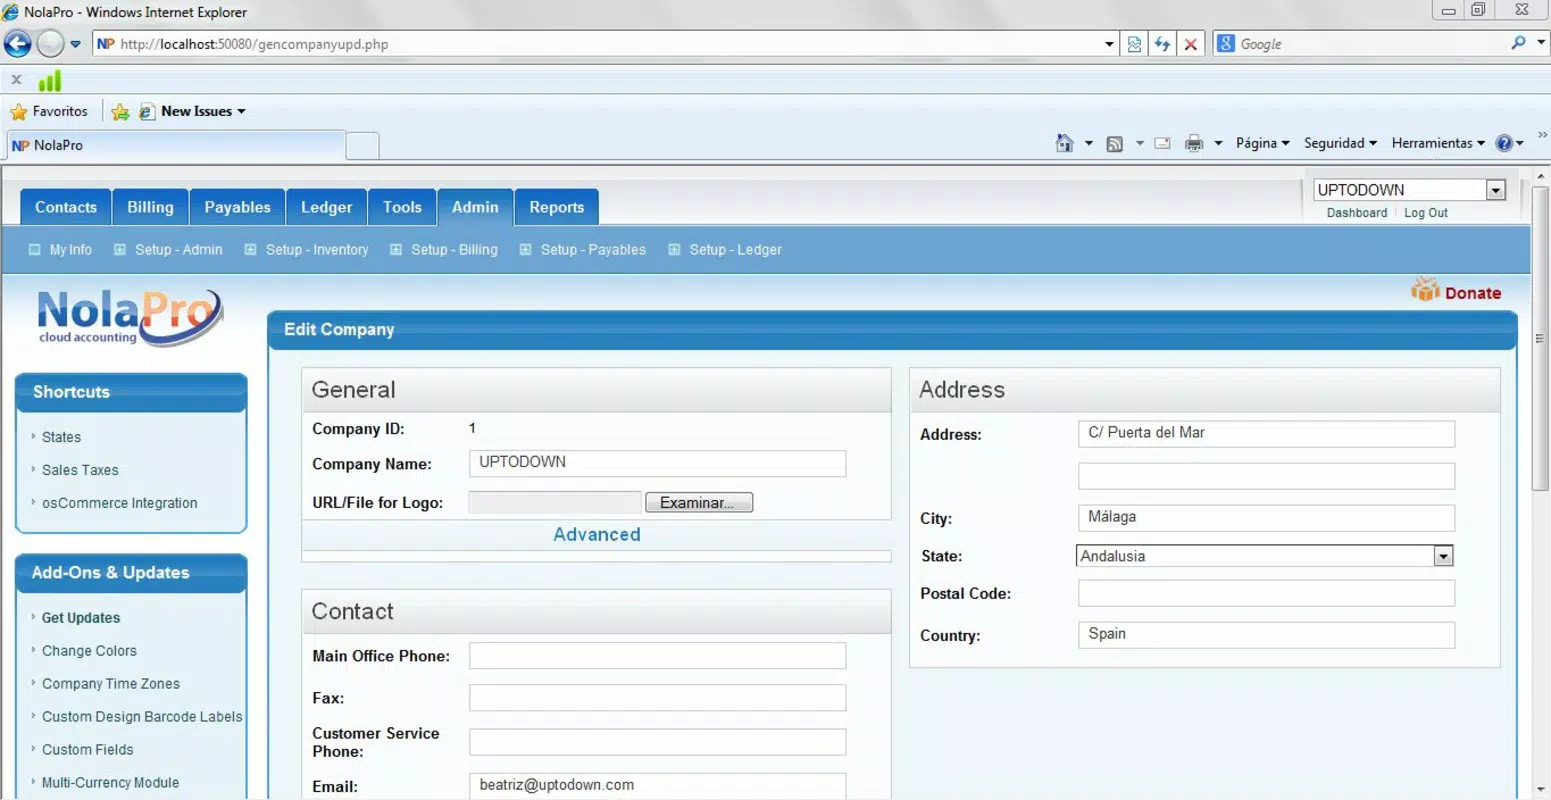Click the Get Updates link
1551x800 pixels.
coord(80,618)
